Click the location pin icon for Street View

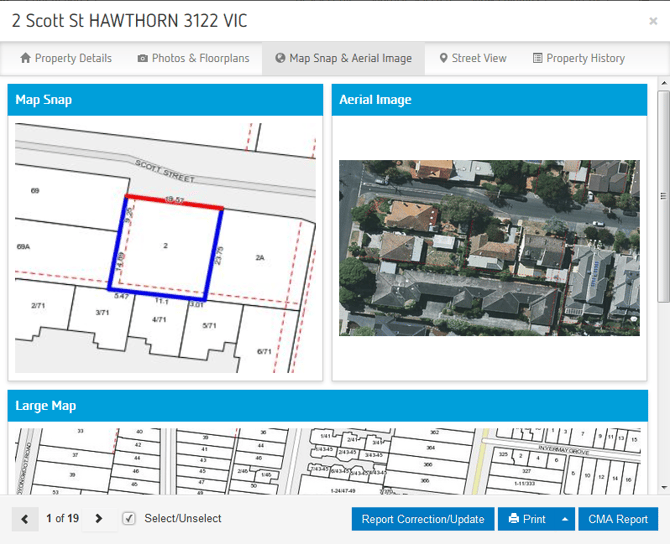(x=443, y=59)
